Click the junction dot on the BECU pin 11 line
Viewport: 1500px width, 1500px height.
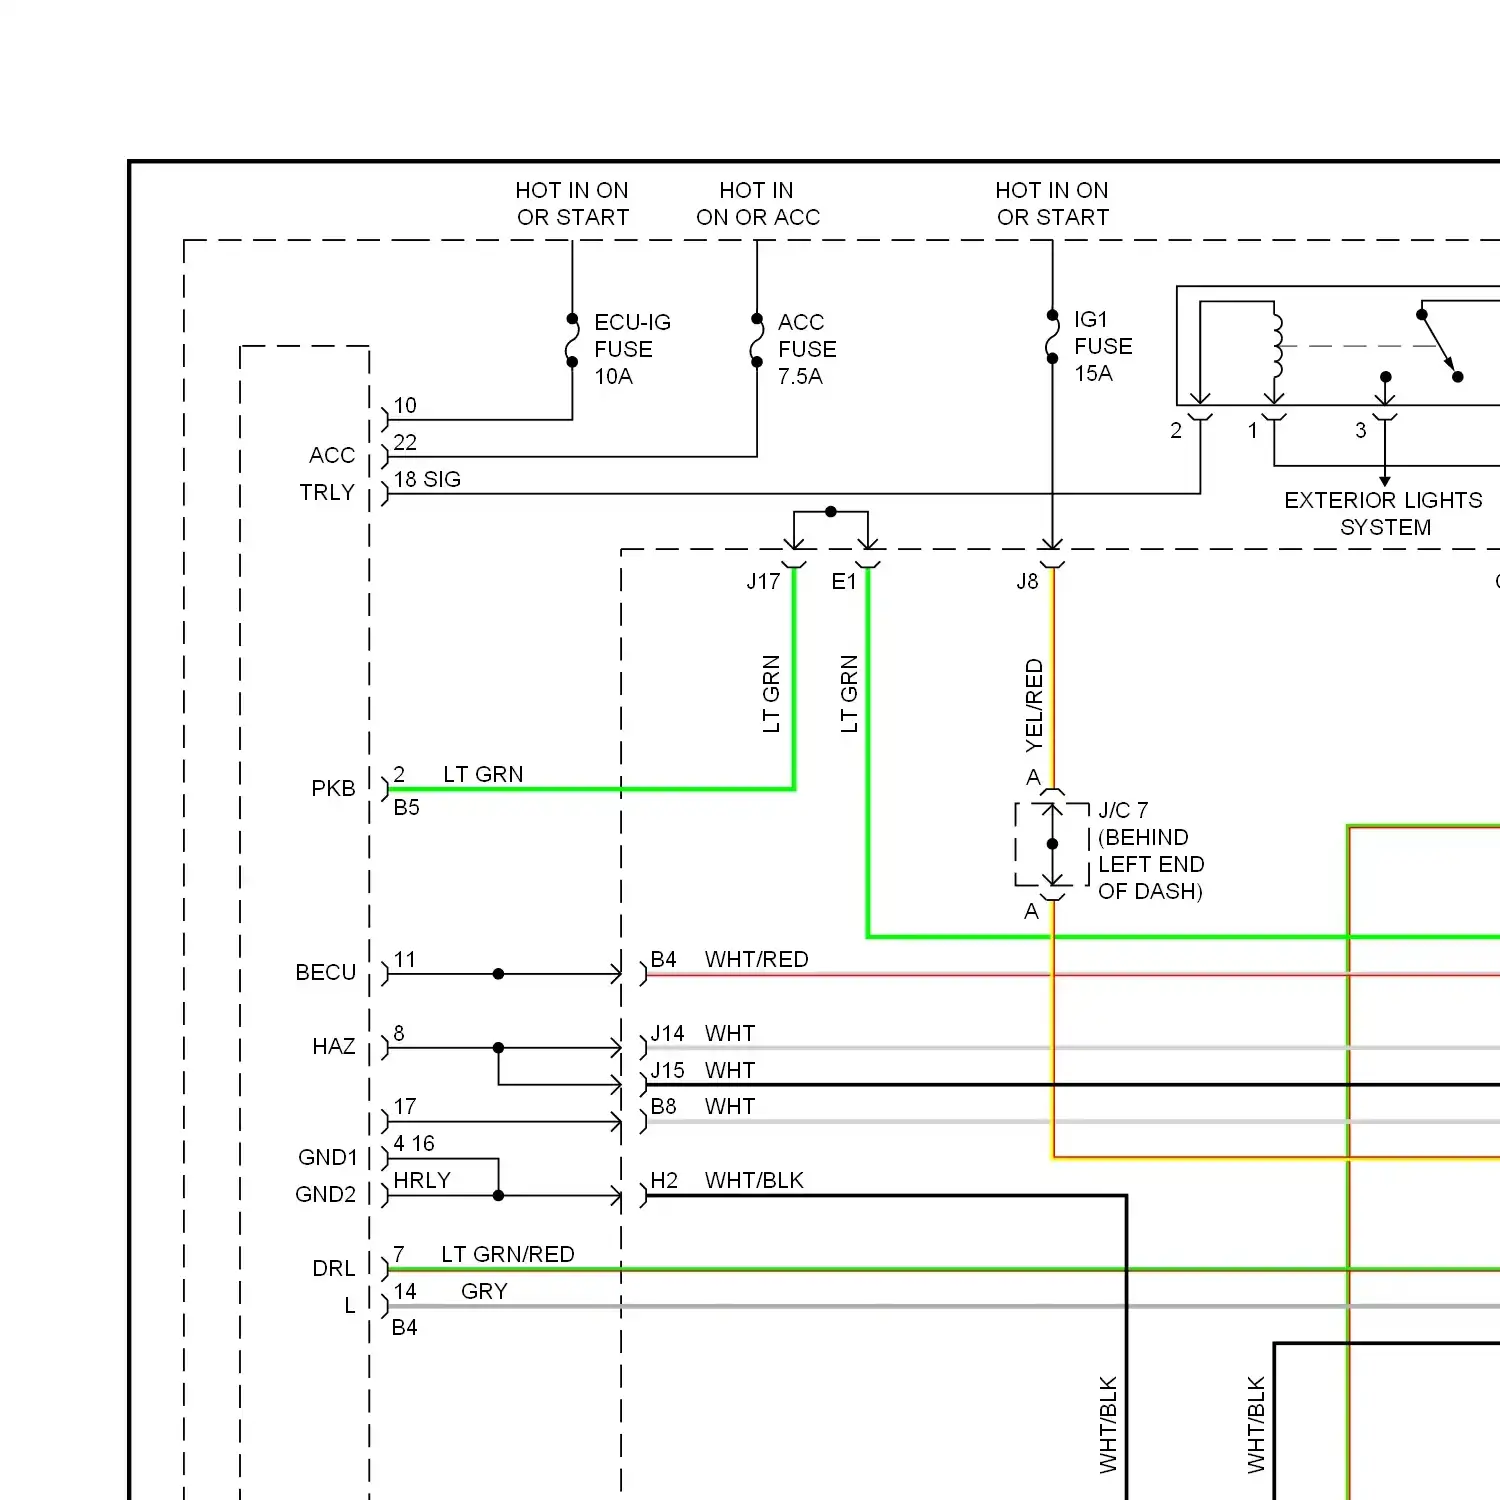tap(498, 974)
